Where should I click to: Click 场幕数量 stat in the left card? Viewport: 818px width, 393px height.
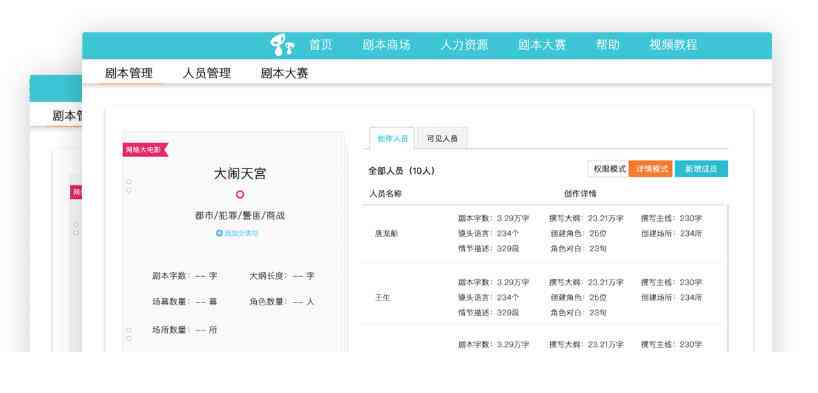click(x=185, y=302)
